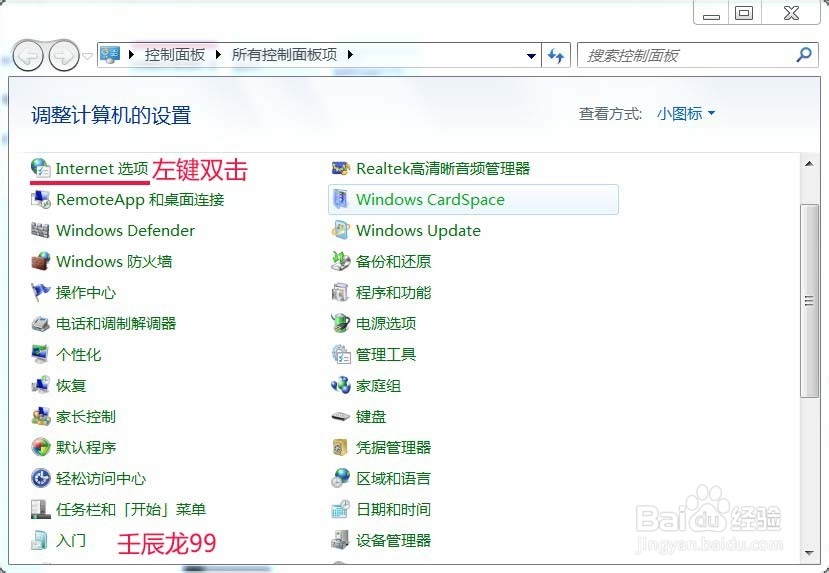The image size is (829, 573).
Task: Click the vertical scrollbar thumb
Action: (x=809, y=300)
